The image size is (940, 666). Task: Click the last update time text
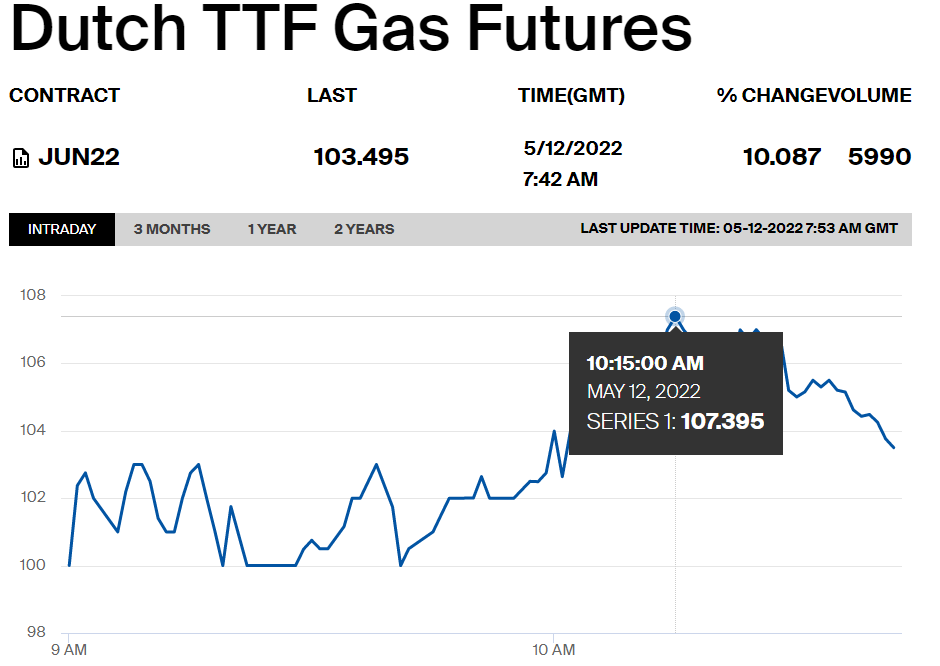pyautogui.click(x=739, y=228)
